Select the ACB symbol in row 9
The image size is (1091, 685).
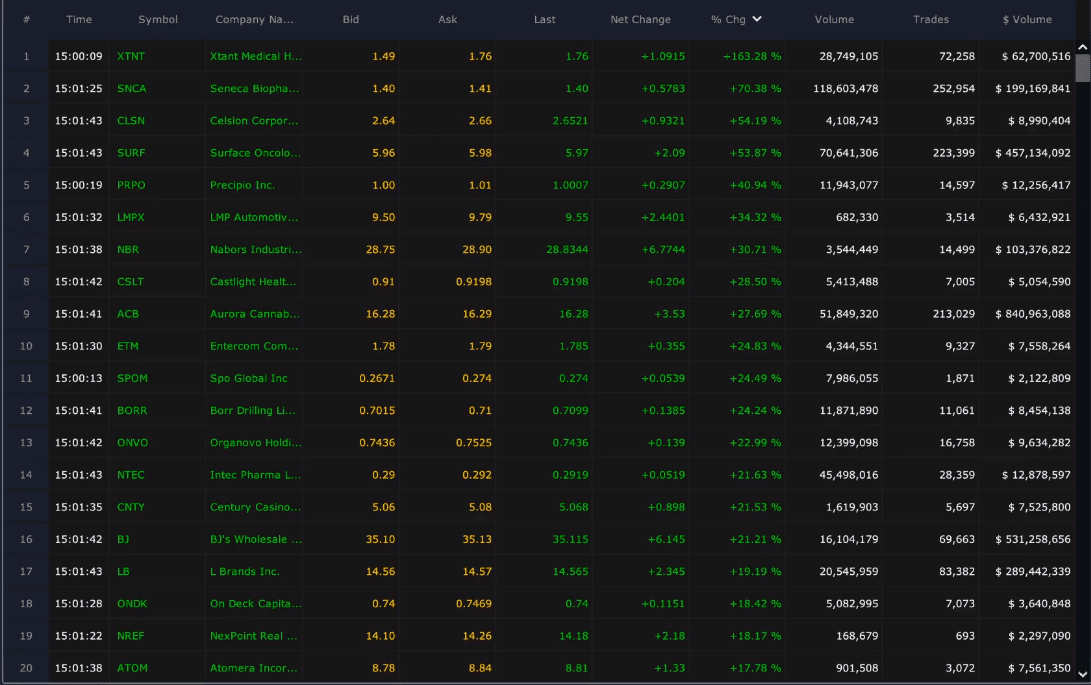point(128,314)
